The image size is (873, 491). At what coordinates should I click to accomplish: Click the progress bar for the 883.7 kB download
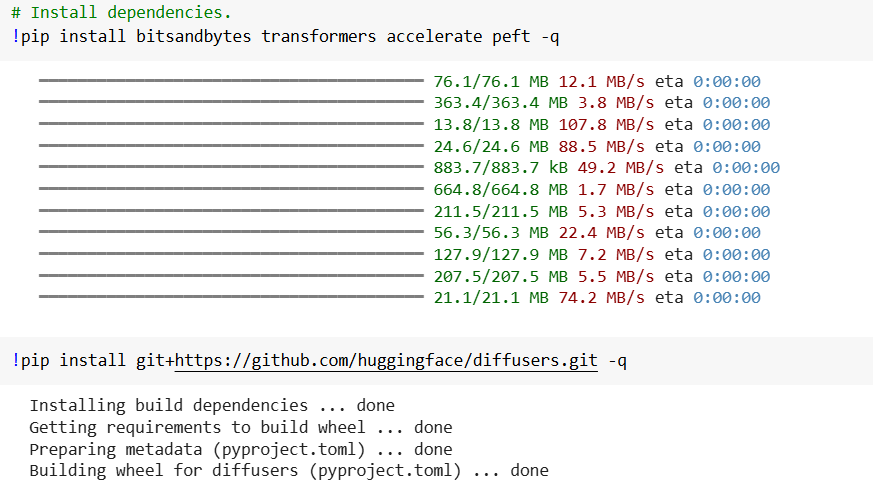coord(231,168)
